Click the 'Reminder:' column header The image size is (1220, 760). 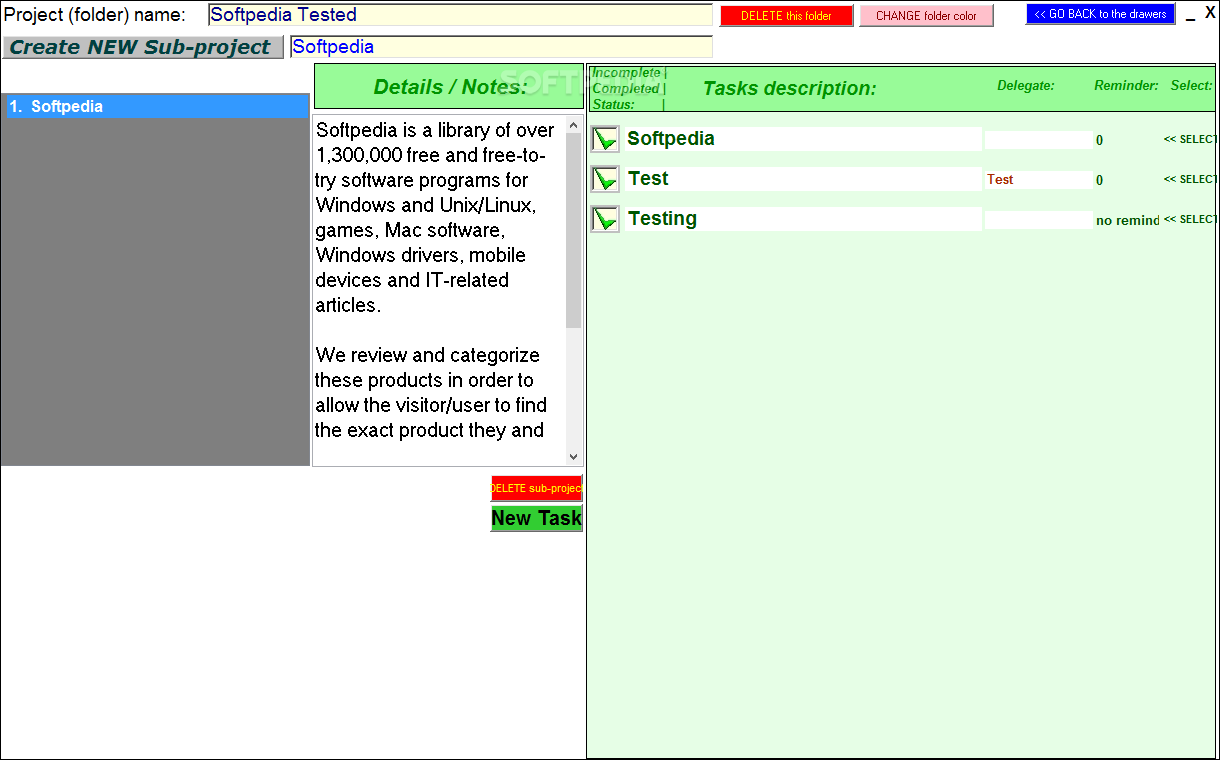[1126, 86]
